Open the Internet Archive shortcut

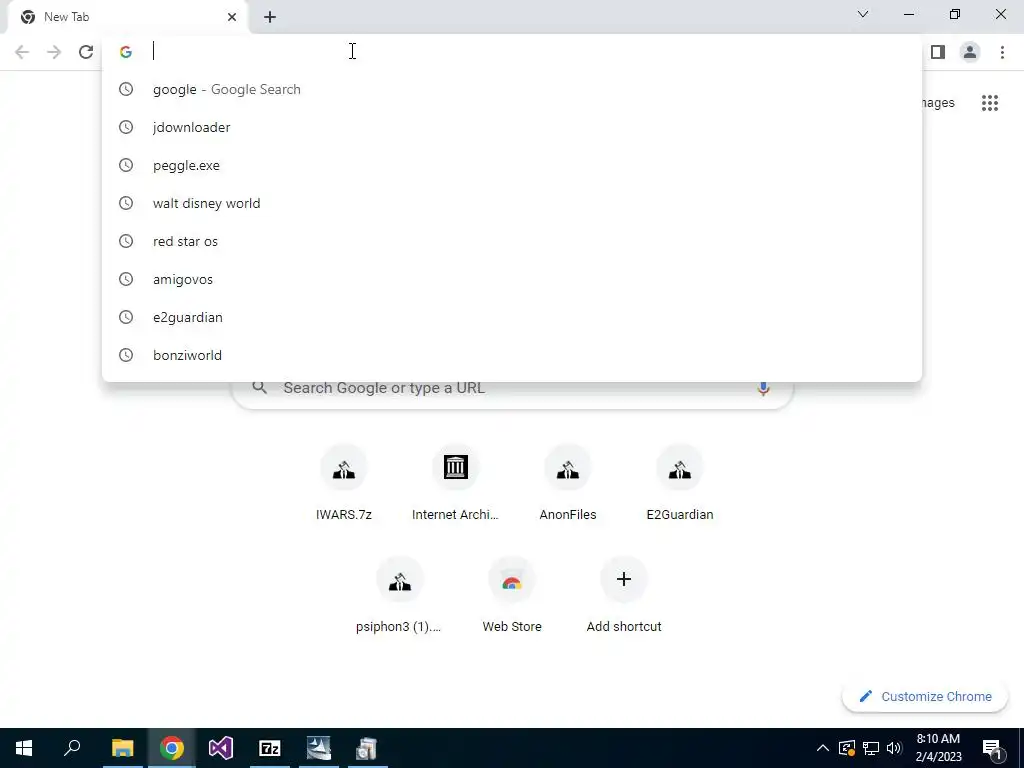point(455,483)
